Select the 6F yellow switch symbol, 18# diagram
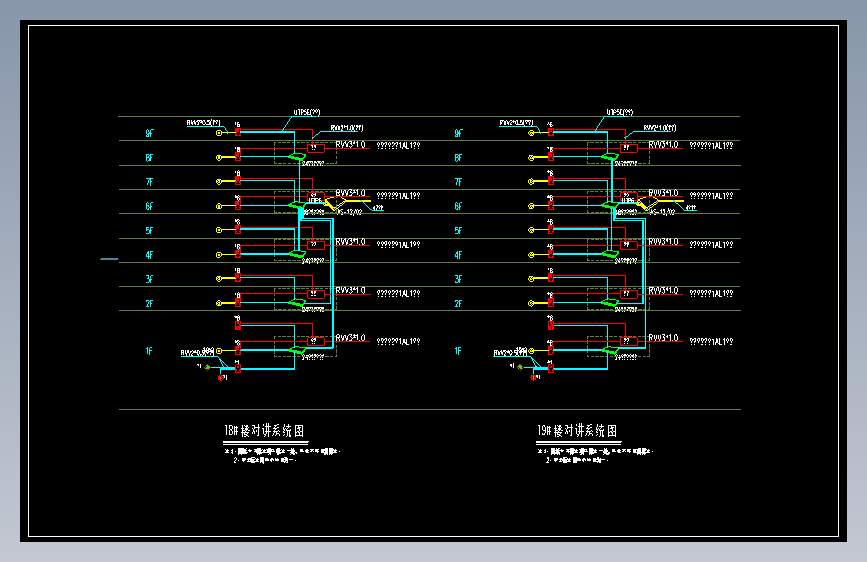 pyautogui.click(x=334, y=204)
